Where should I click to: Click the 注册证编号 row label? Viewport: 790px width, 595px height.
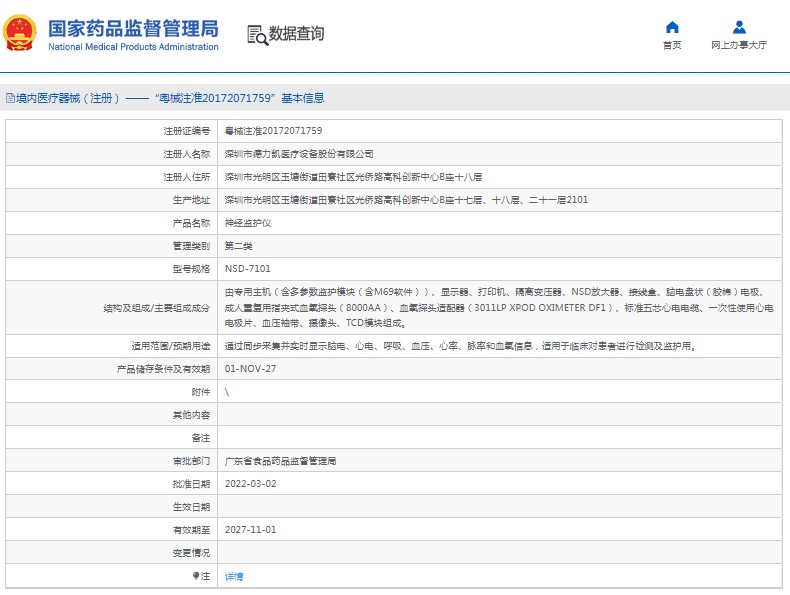tap(186, 131)
